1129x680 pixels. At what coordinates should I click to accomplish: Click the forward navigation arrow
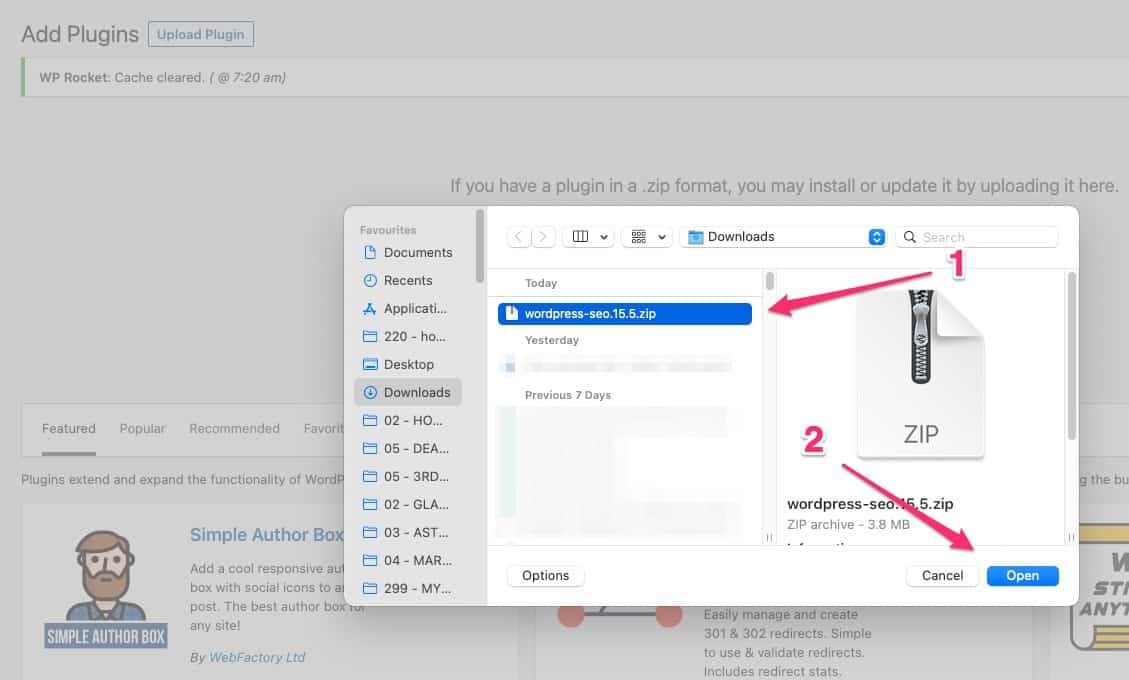coord(542,236)
